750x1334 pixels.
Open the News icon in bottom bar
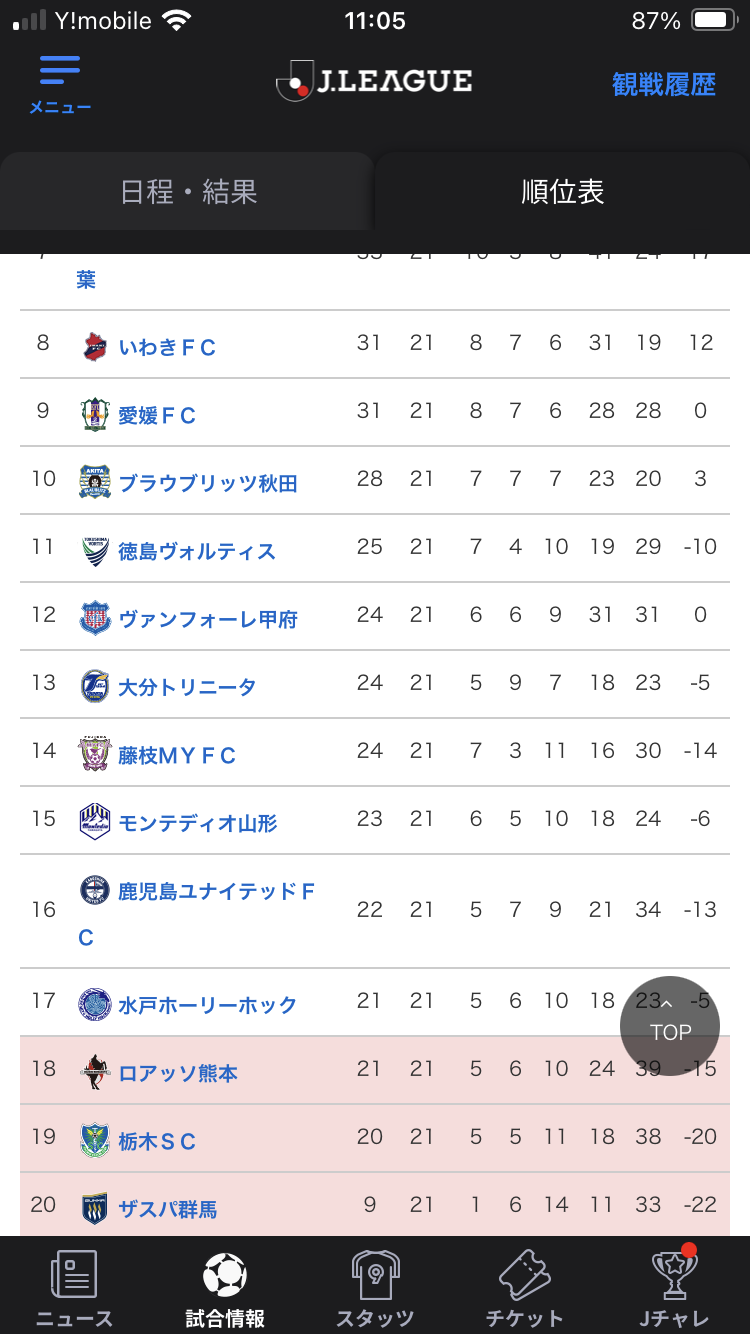click(x=74, y=1276)
